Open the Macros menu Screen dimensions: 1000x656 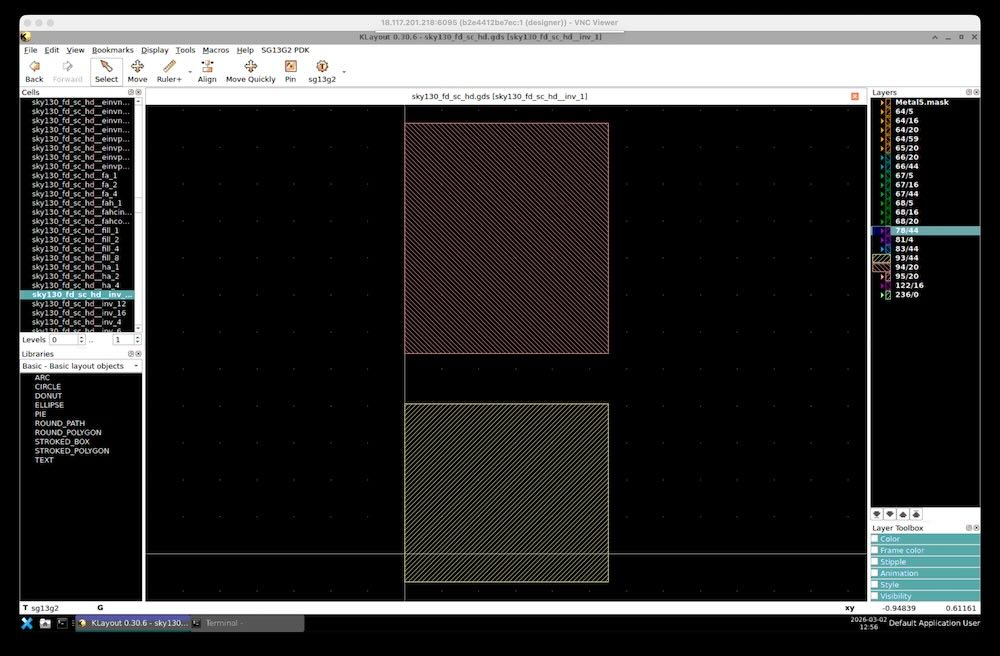(215, 50)
